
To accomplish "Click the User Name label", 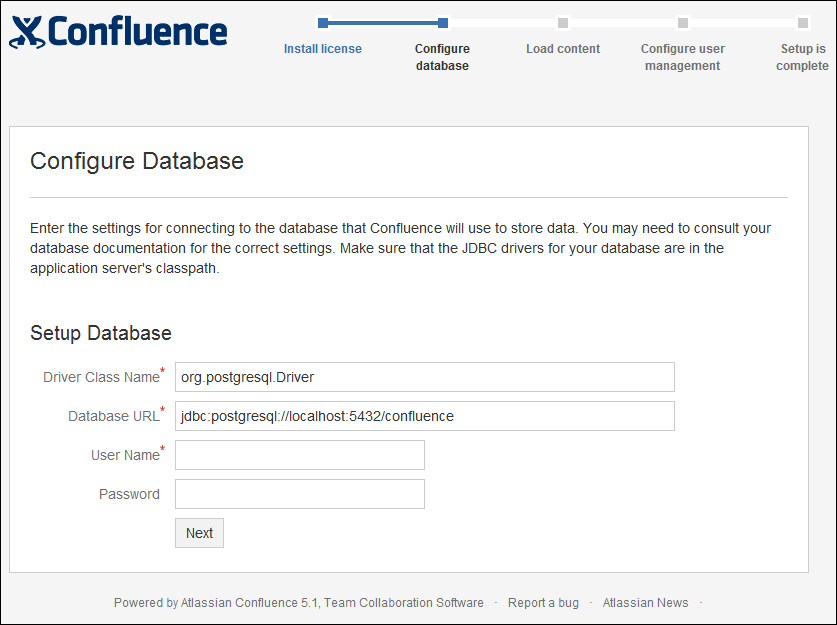I will point(125,455).
